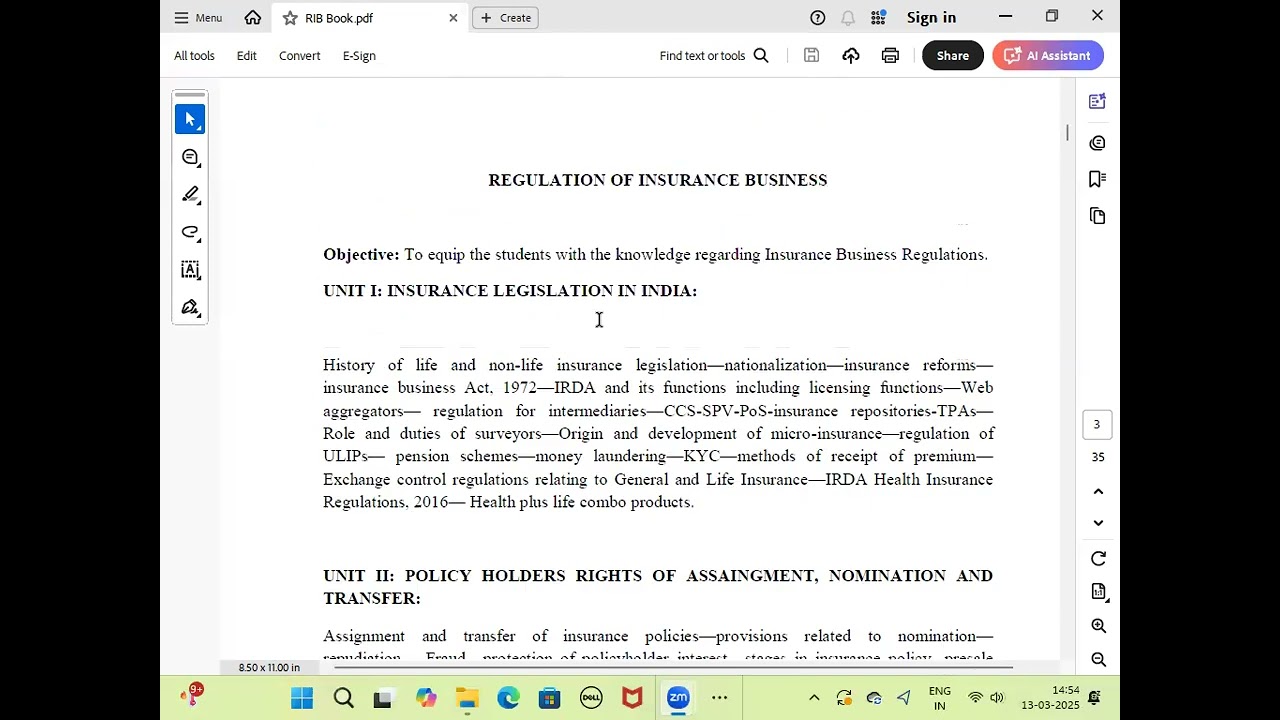
Task: Activate the add text box tool
Action: tap(190, 270)
